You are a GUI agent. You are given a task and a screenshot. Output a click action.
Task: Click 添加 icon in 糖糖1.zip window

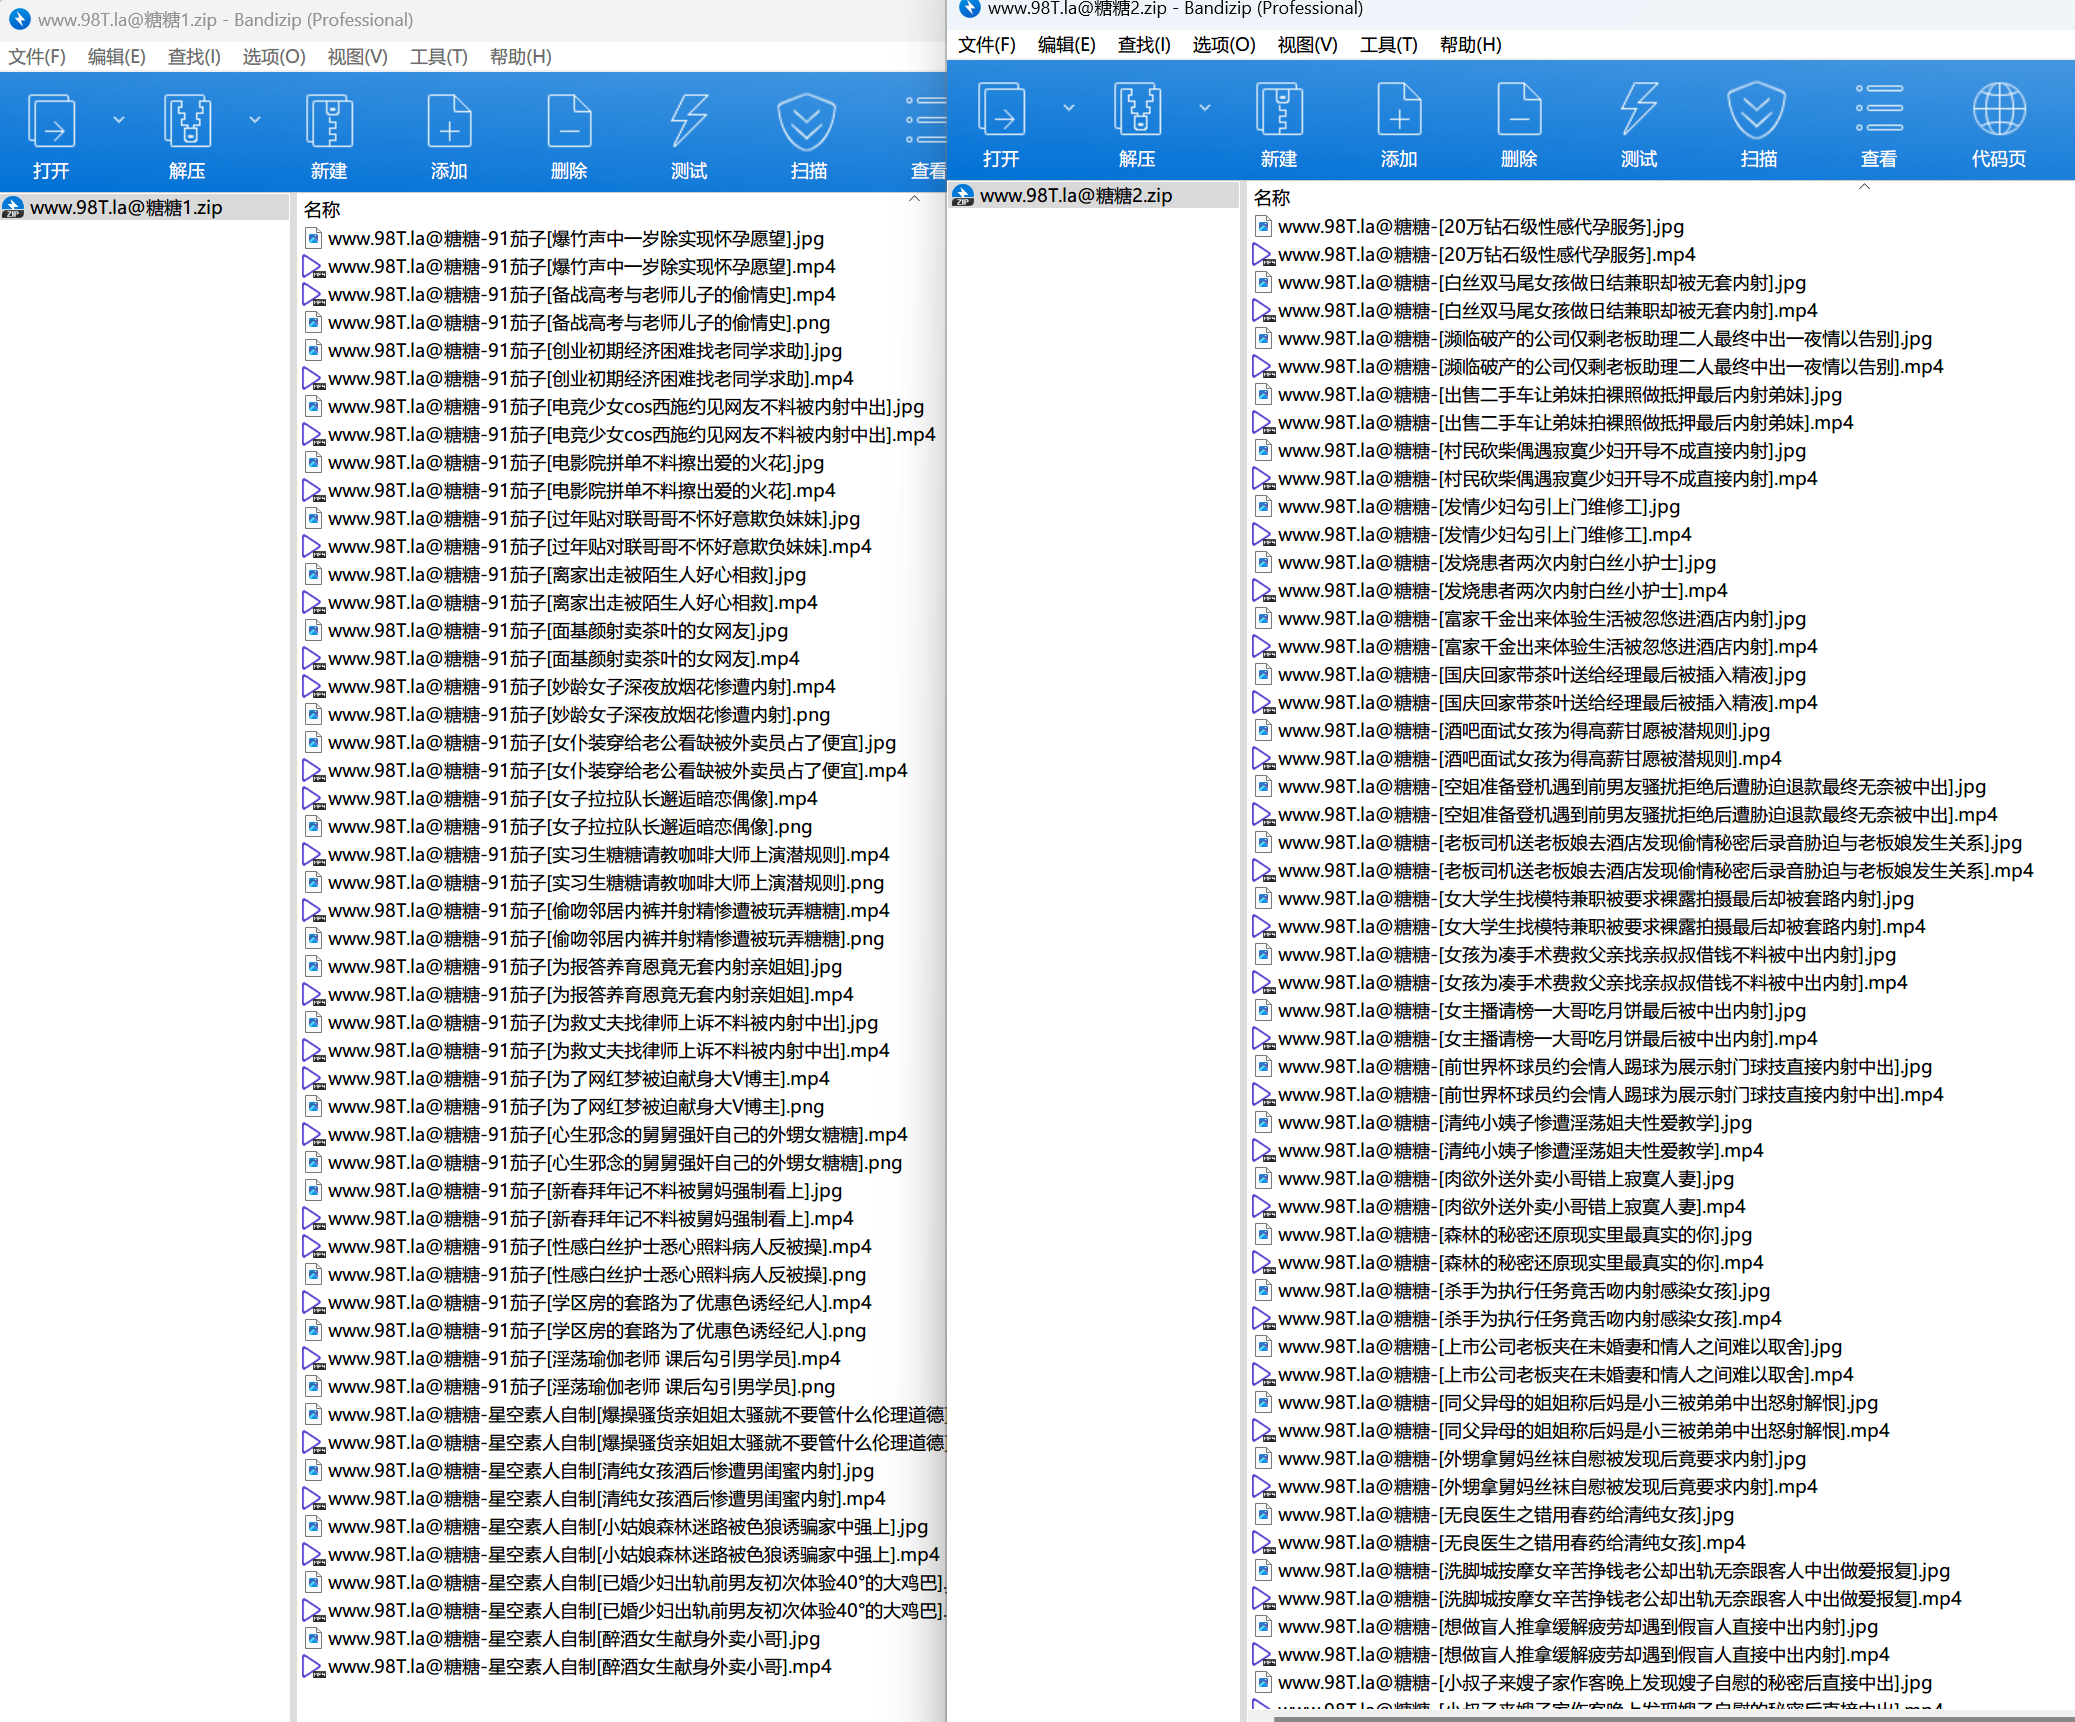click(x=449, y=121)
